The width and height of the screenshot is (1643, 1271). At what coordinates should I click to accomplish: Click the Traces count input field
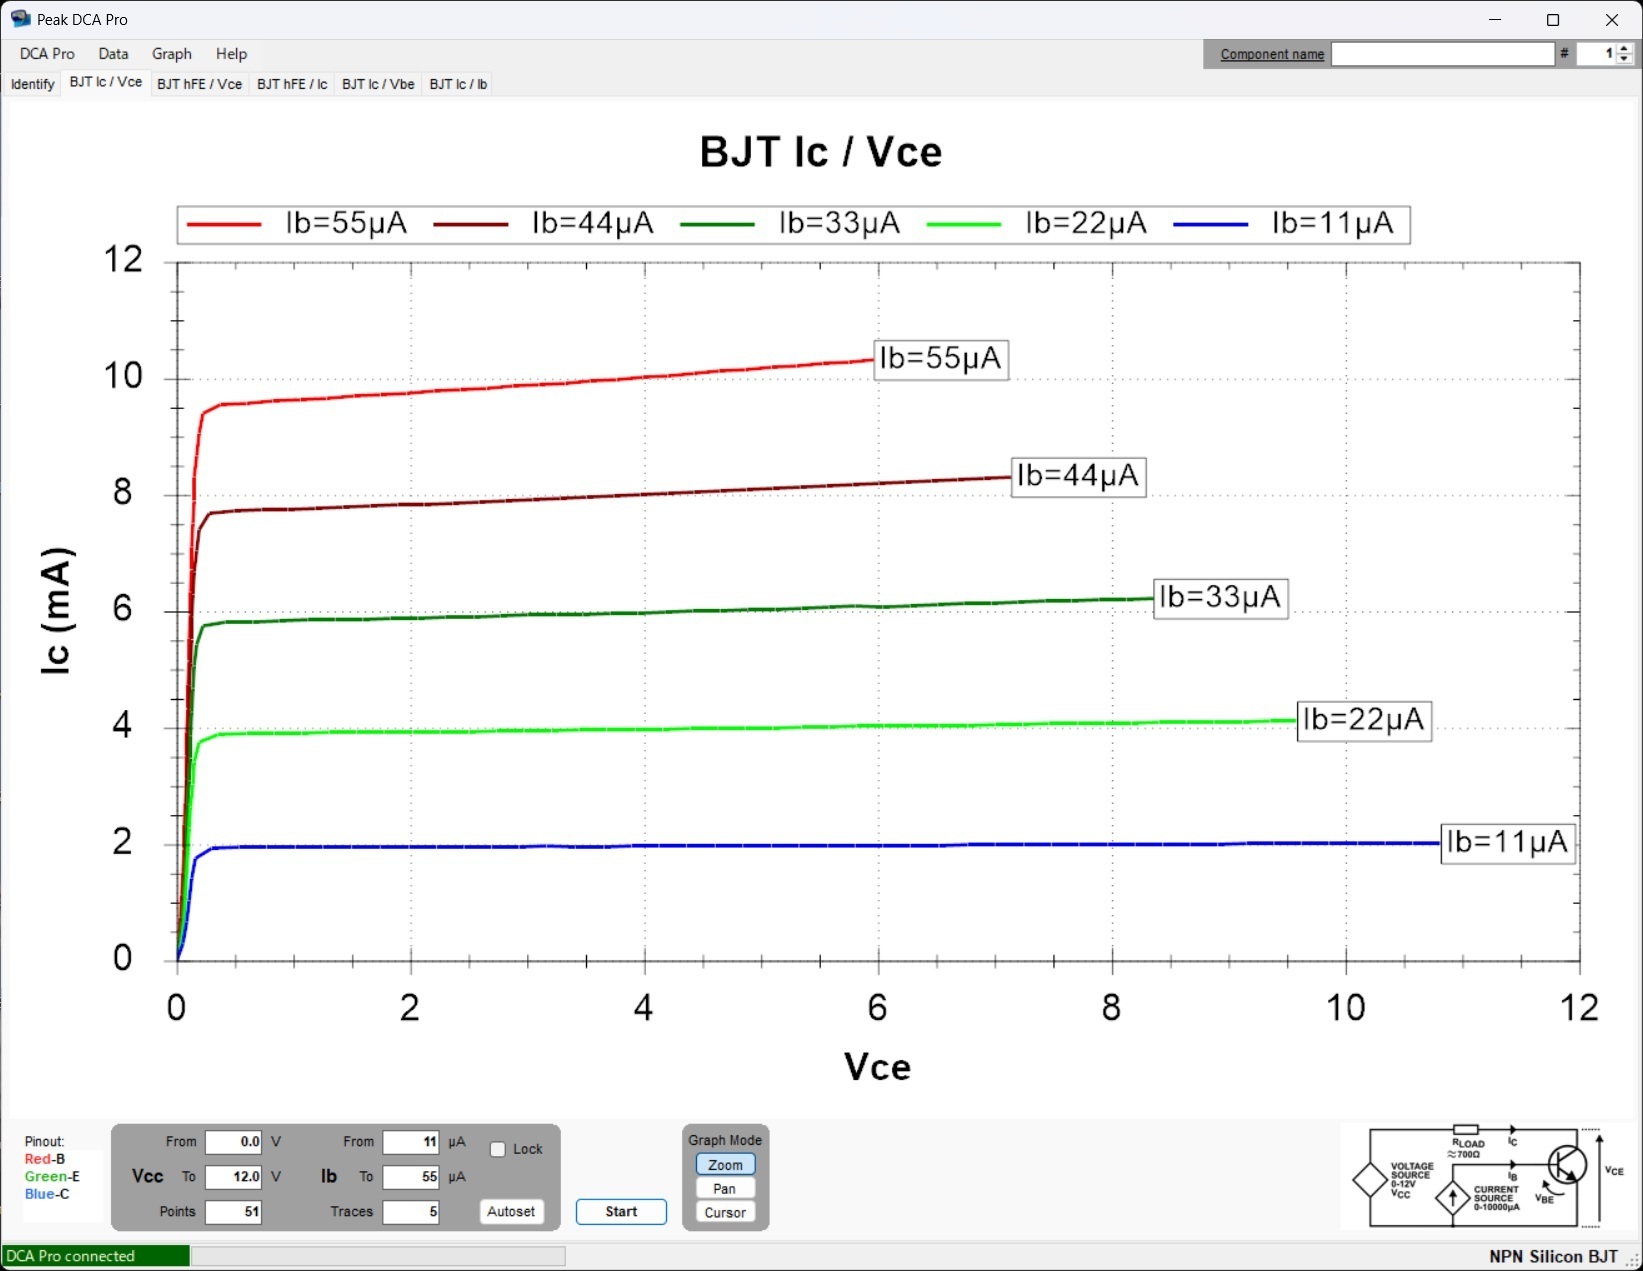411,1212
